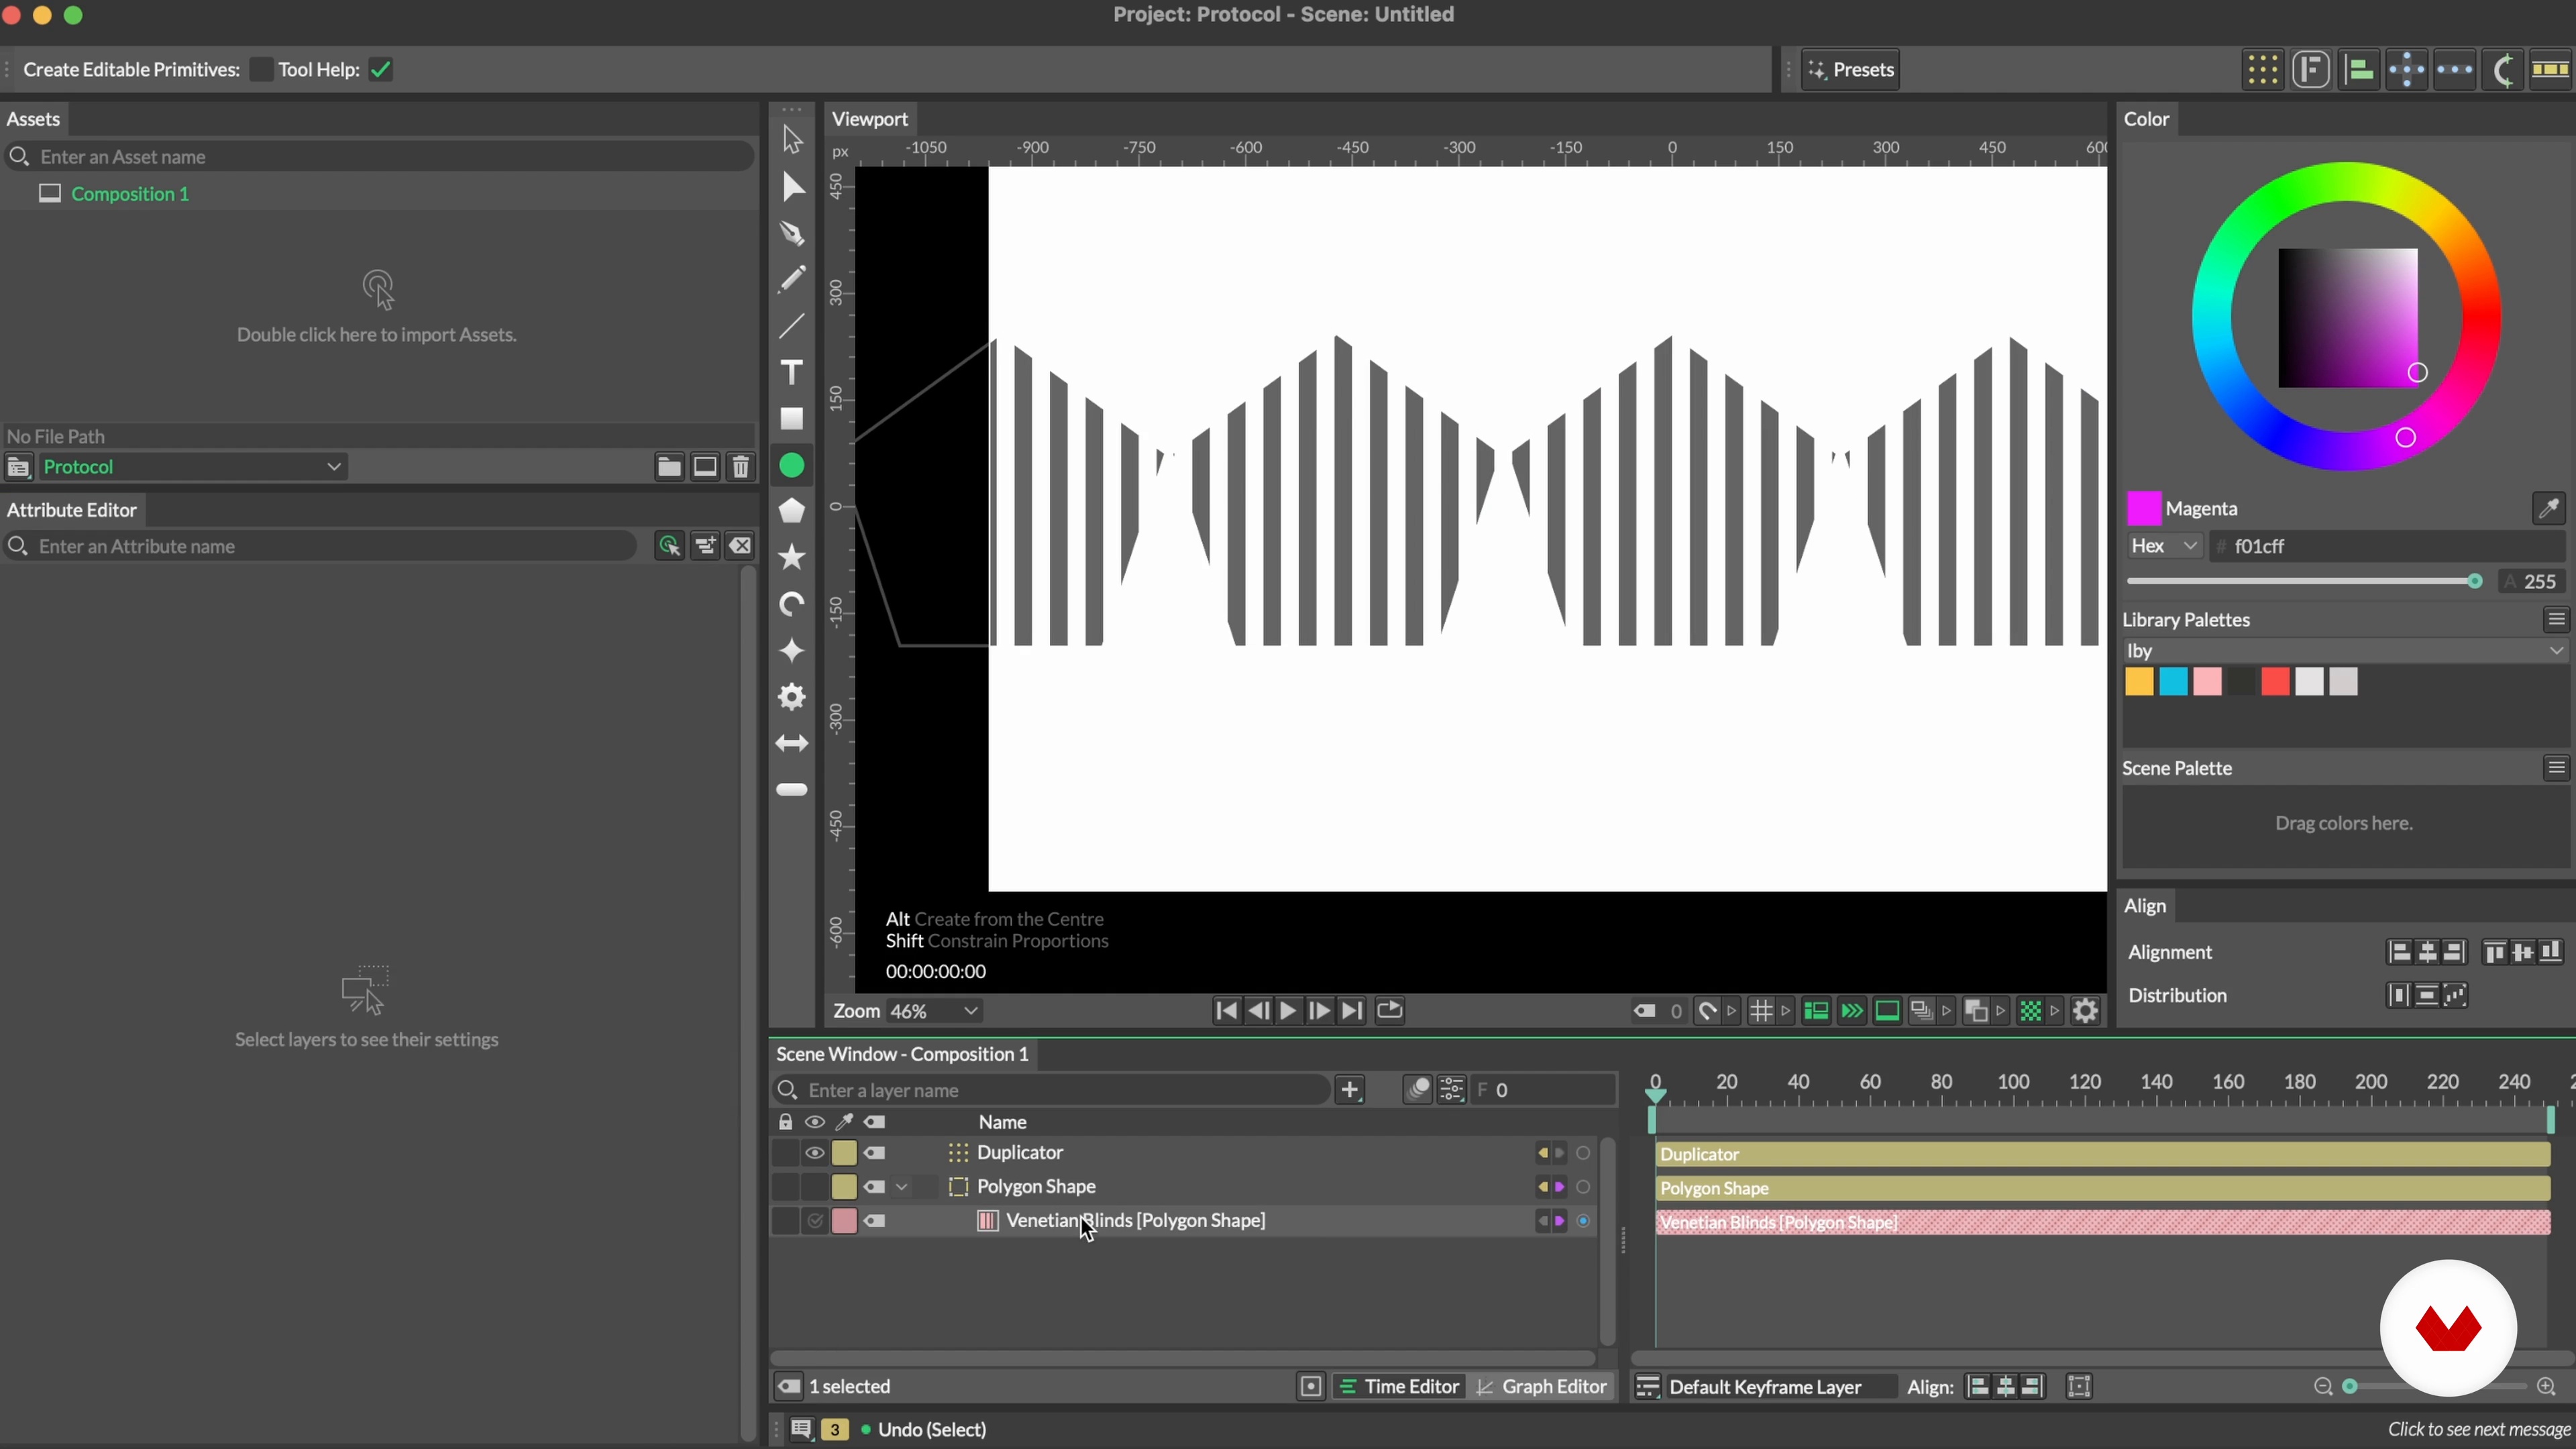Toggle solo circle on Venetian Blinds layer
The image size is (2576, 1449).
tap(1583, 1221)
